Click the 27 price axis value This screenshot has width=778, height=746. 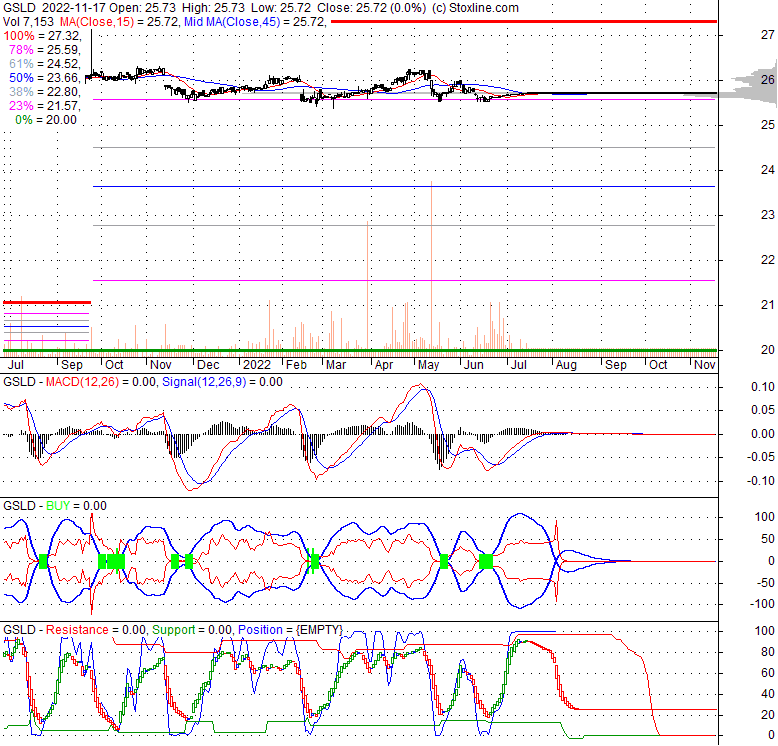tap(768, 35)
